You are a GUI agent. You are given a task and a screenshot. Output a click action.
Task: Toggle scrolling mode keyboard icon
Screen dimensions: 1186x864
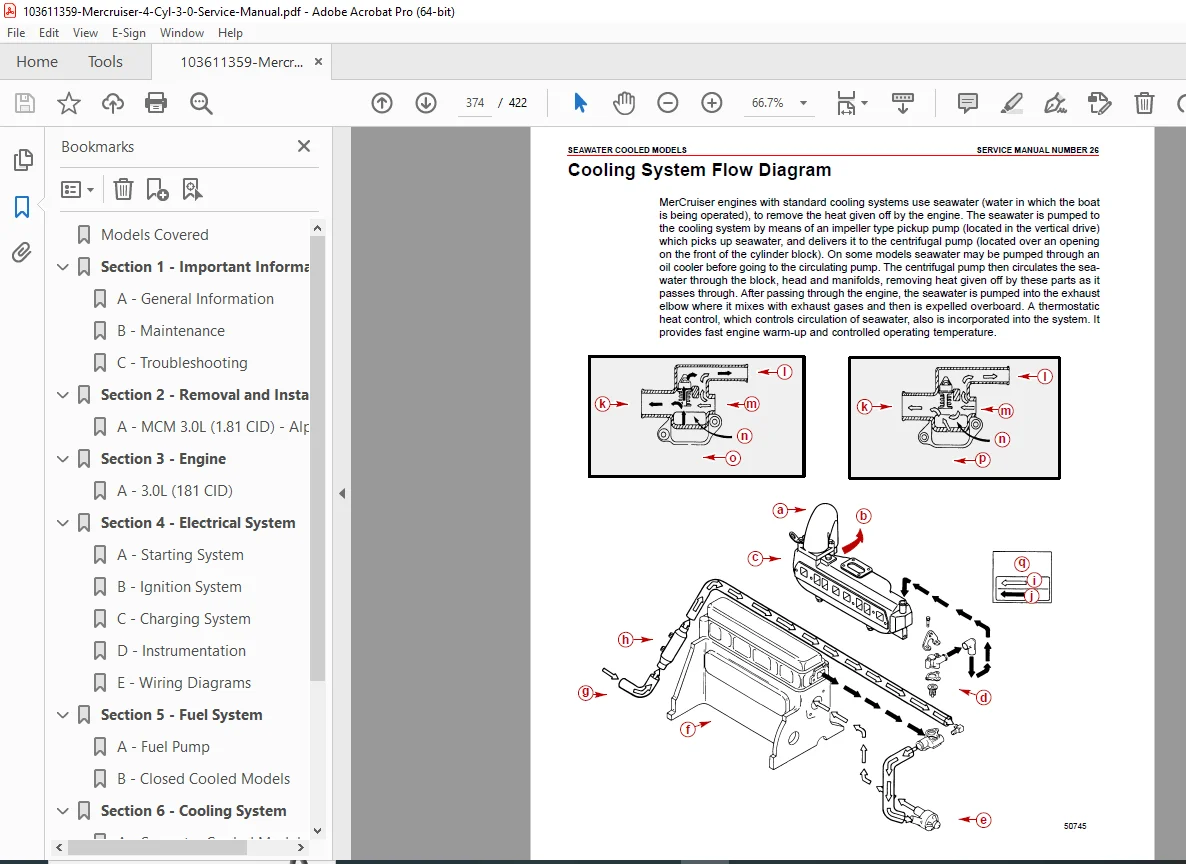902,103
